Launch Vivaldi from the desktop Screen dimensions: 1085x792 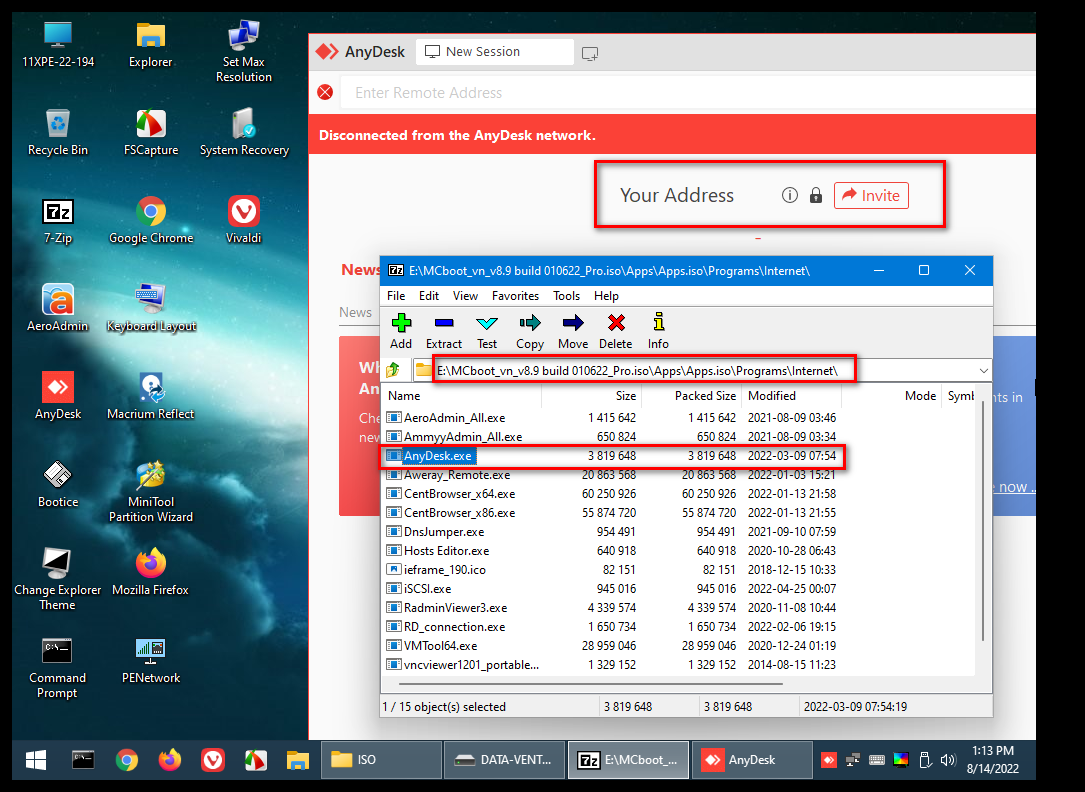click(244, 221)
